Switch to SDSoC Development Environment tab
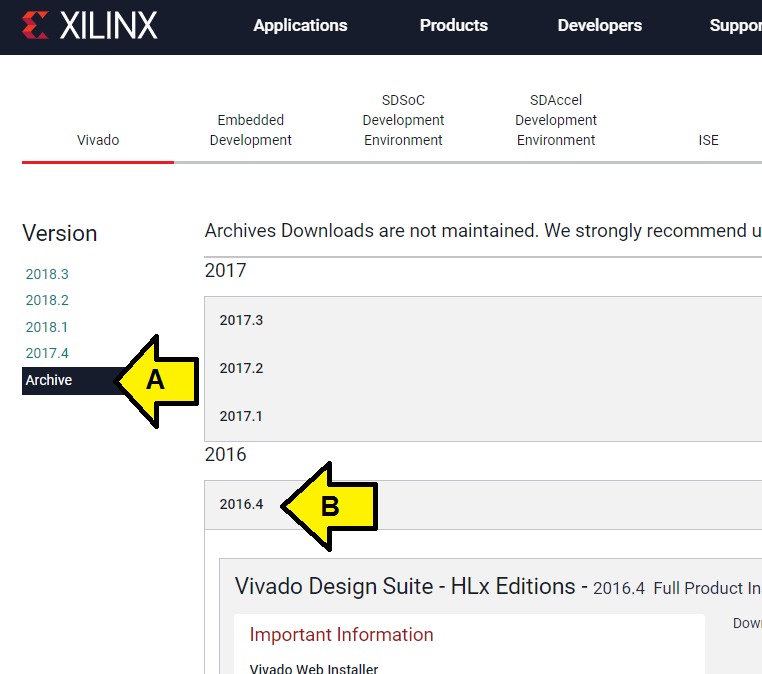762x674 pixels. [403, 120]
